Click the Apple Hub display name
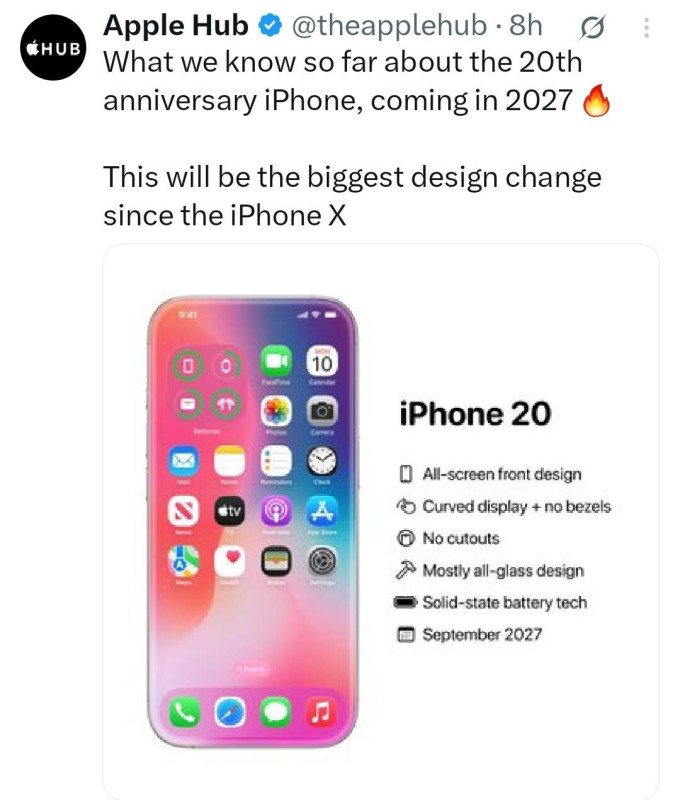Image resolution: width=680 pixels, height=800 pixels. tap(176, 26)
